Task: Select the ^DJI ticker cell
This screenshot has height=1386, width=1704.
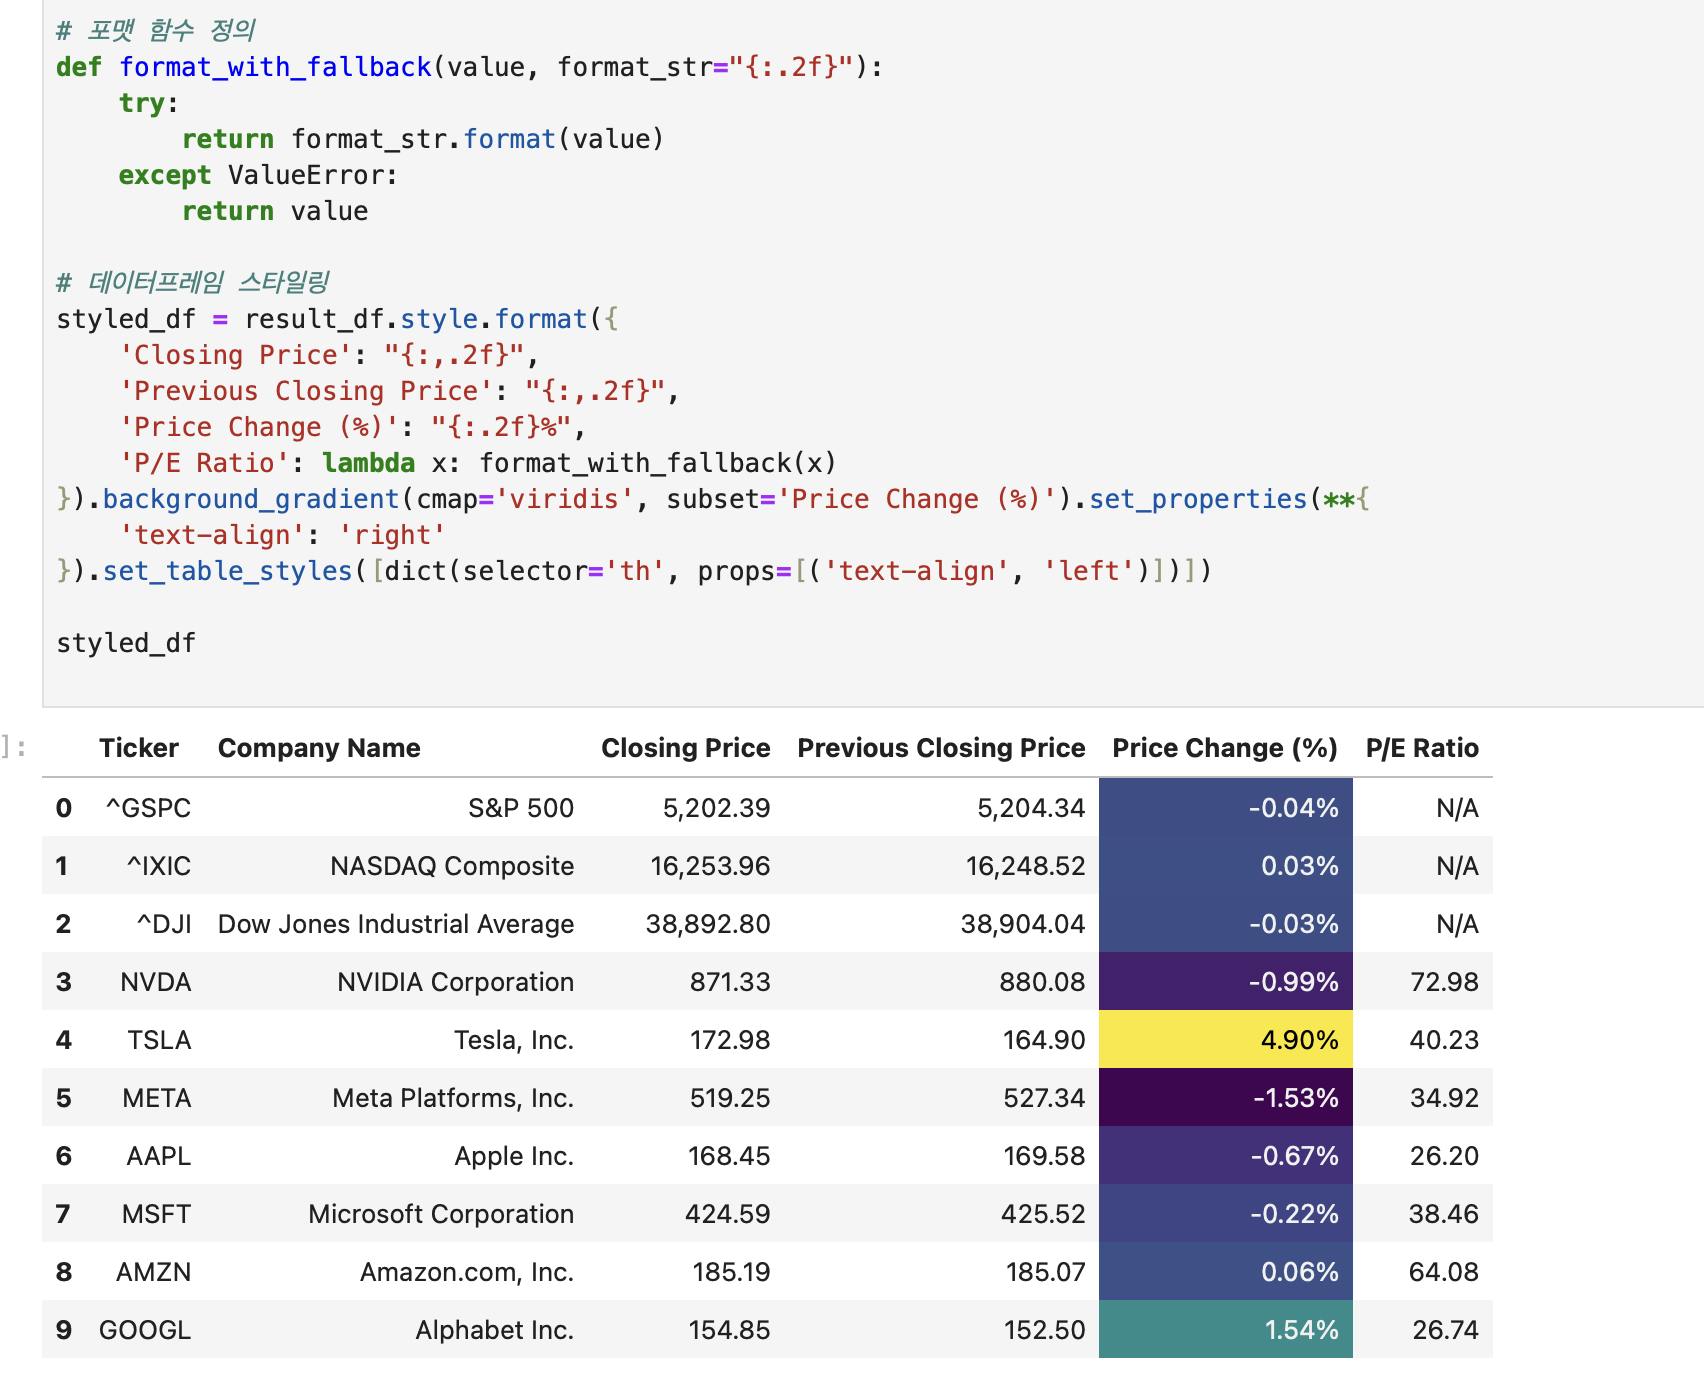Action: coord(164,924)
